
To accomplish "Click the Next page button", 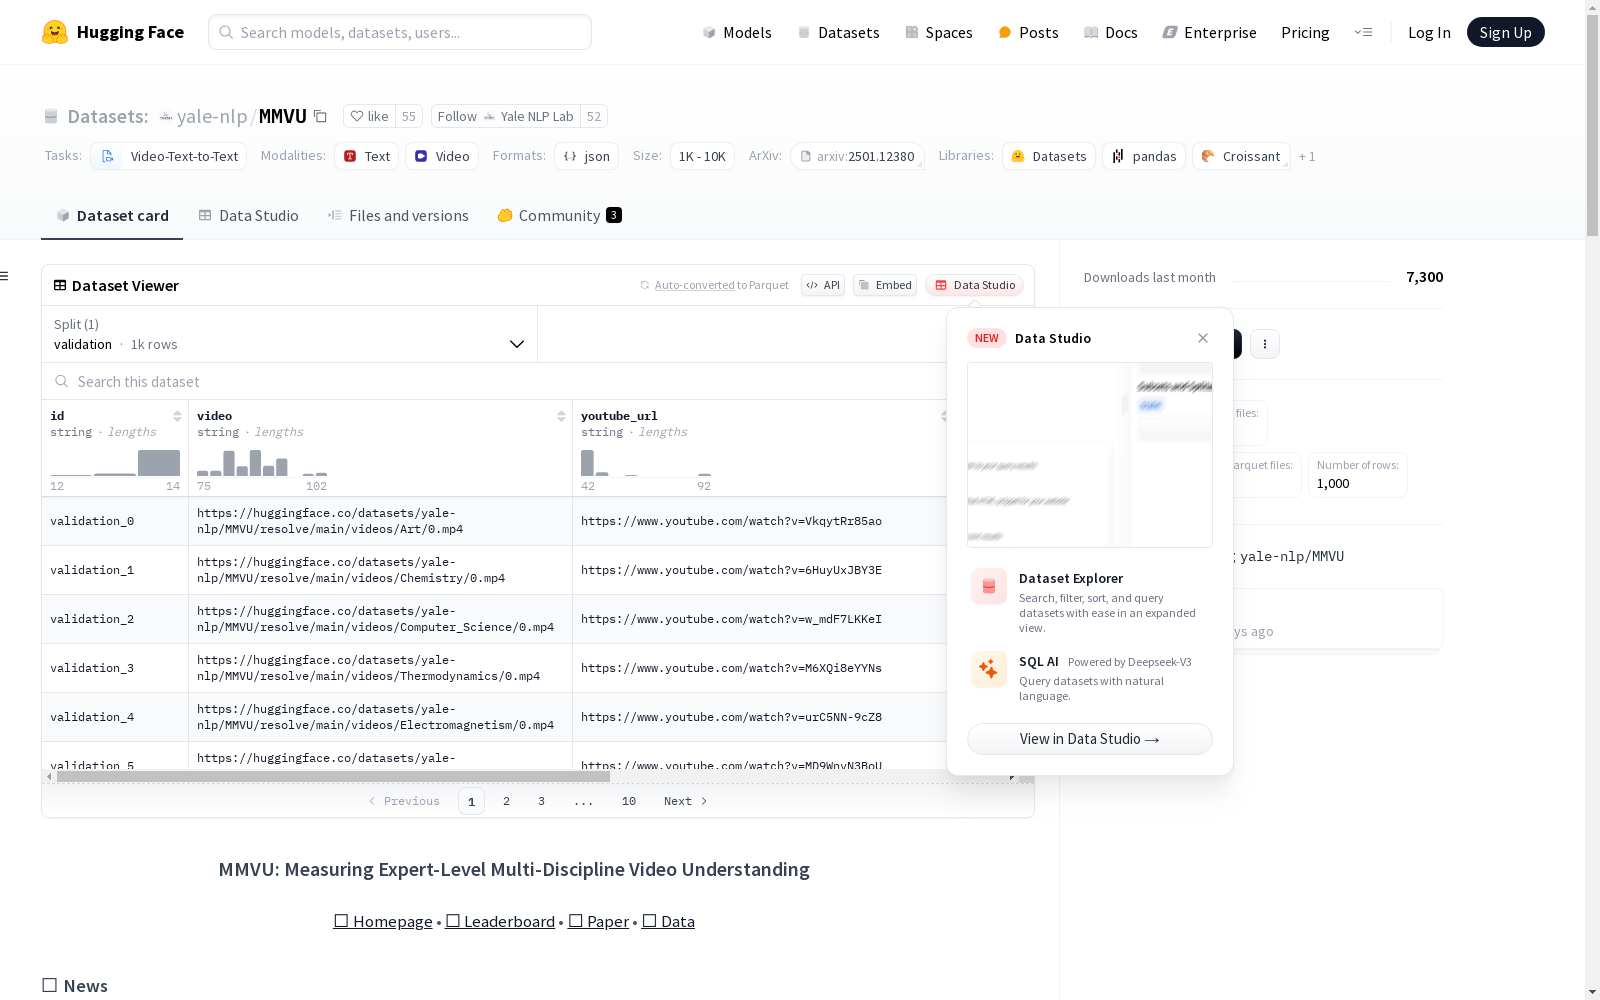I will (686, 801).
